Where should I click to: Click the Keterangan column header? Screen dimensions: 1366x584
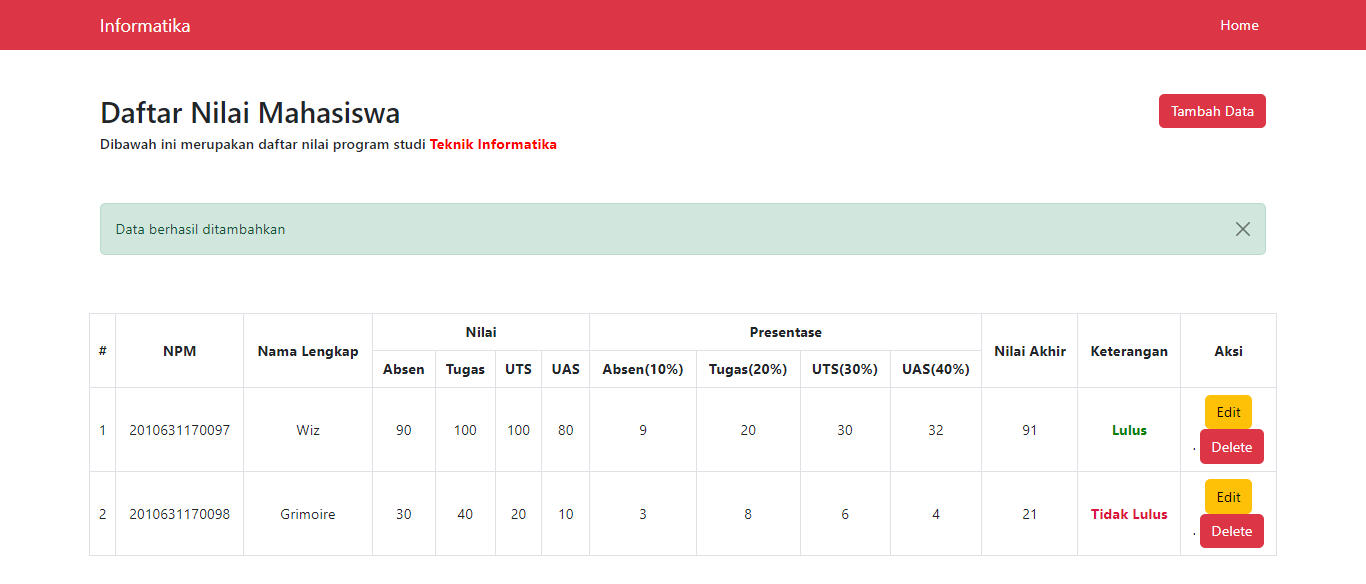(1129, 351)
